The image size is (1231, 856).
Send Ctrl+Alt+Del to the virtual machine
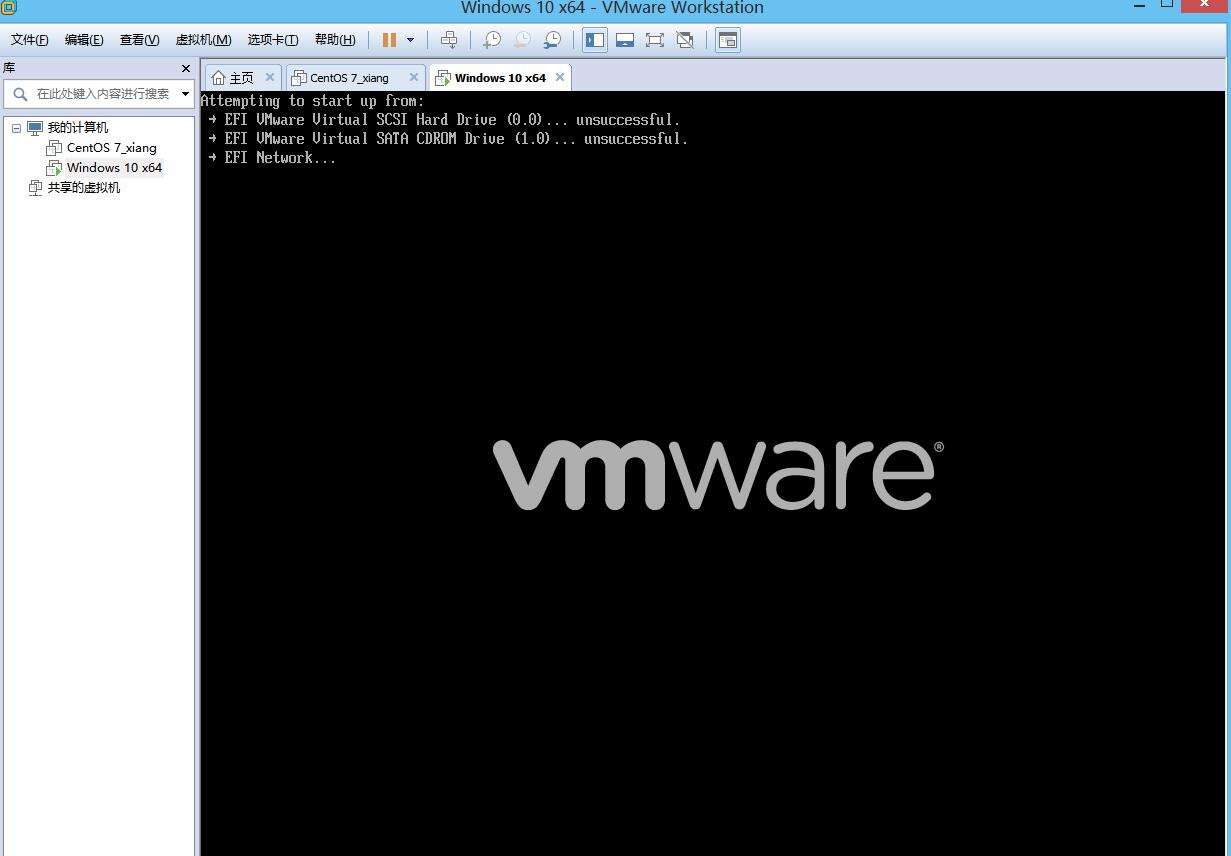tap(449, 40)
